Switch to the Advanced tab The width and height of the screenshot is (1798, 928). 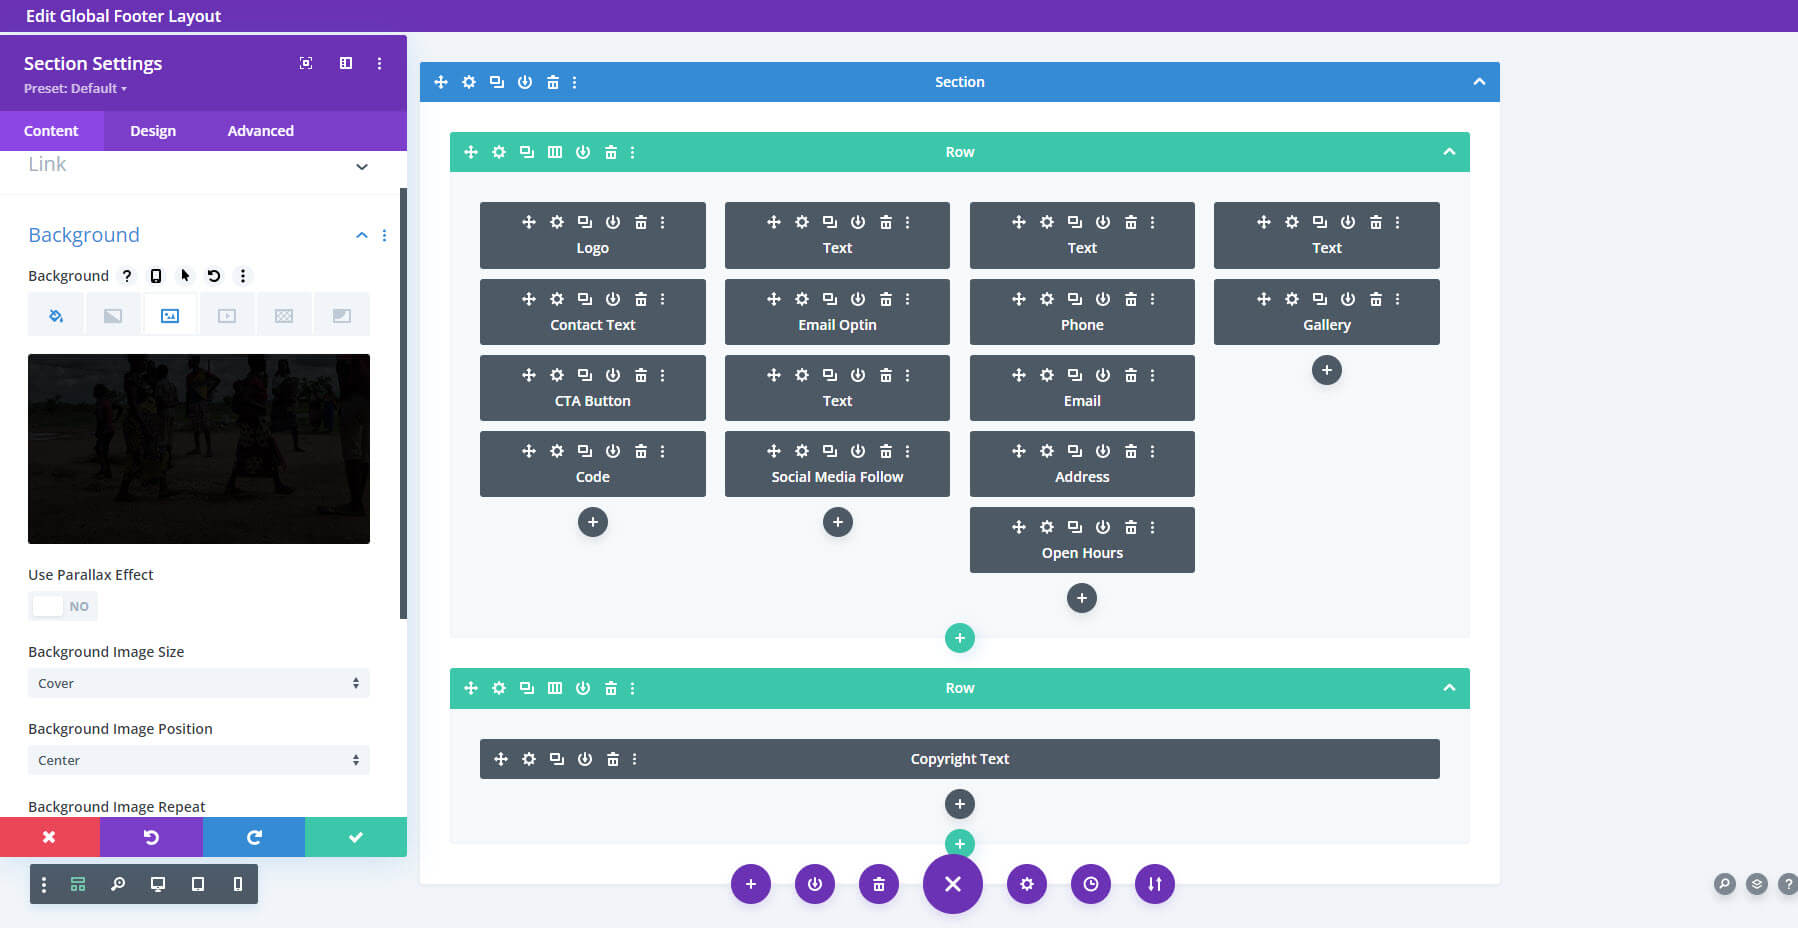pyautogui.click(x=260, y=130)
